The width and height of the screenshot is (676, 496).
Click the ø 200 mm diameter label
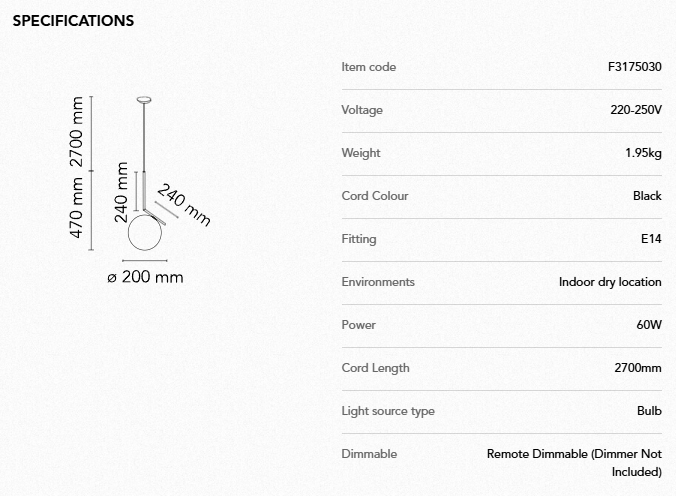(145, 277)
